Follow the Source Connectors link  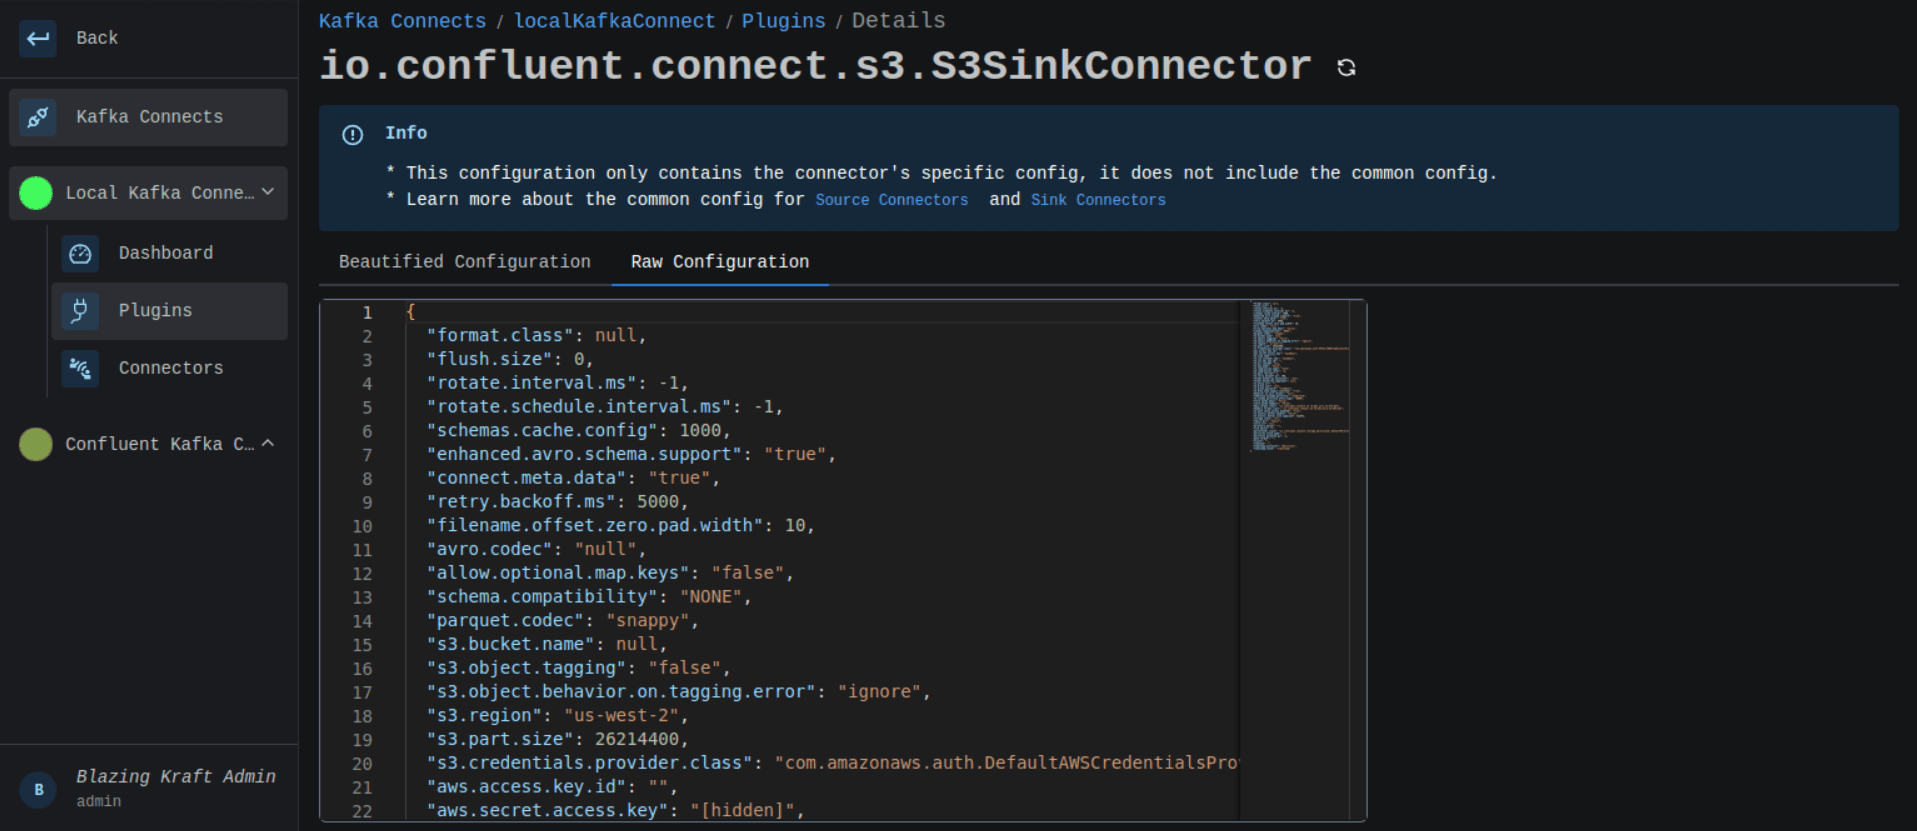click(x=892, y=200)
